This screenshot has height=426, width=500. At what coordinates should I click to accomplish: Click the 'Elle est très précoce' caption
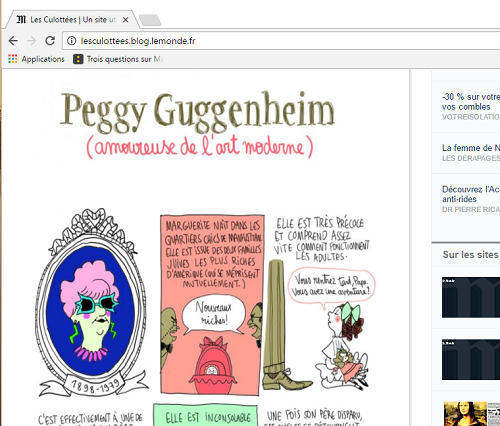point(321,239)
